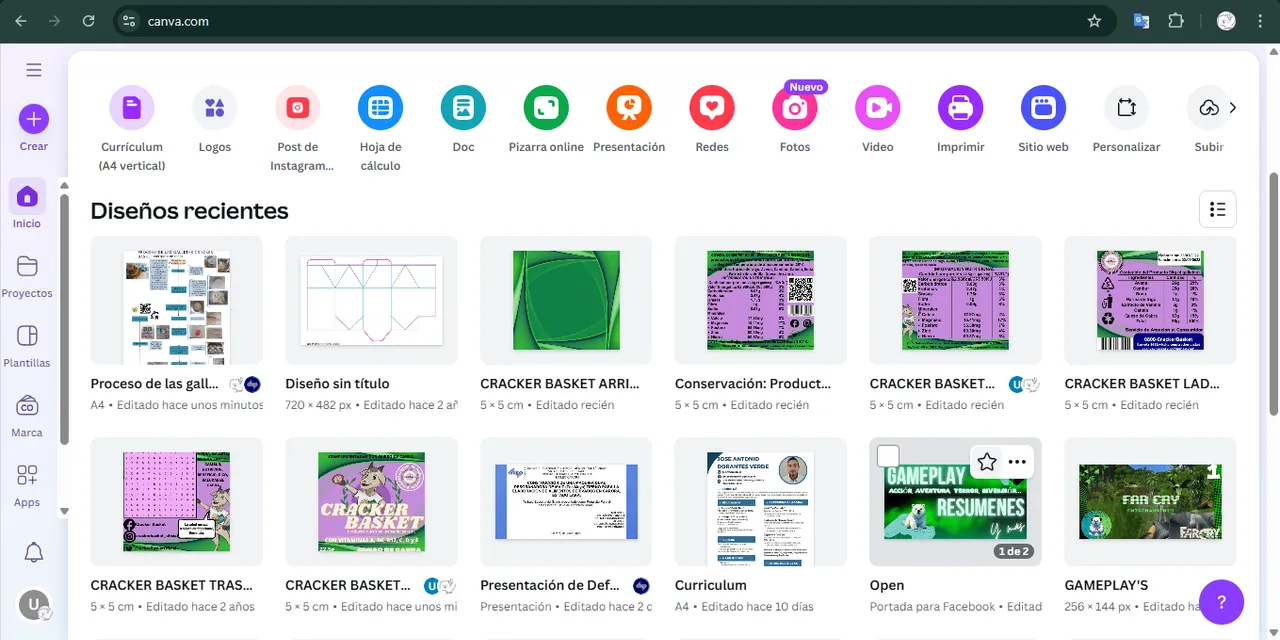Open the purple help question-mark button
This screenshot has width=1280, height=640.
(1221, 602)
